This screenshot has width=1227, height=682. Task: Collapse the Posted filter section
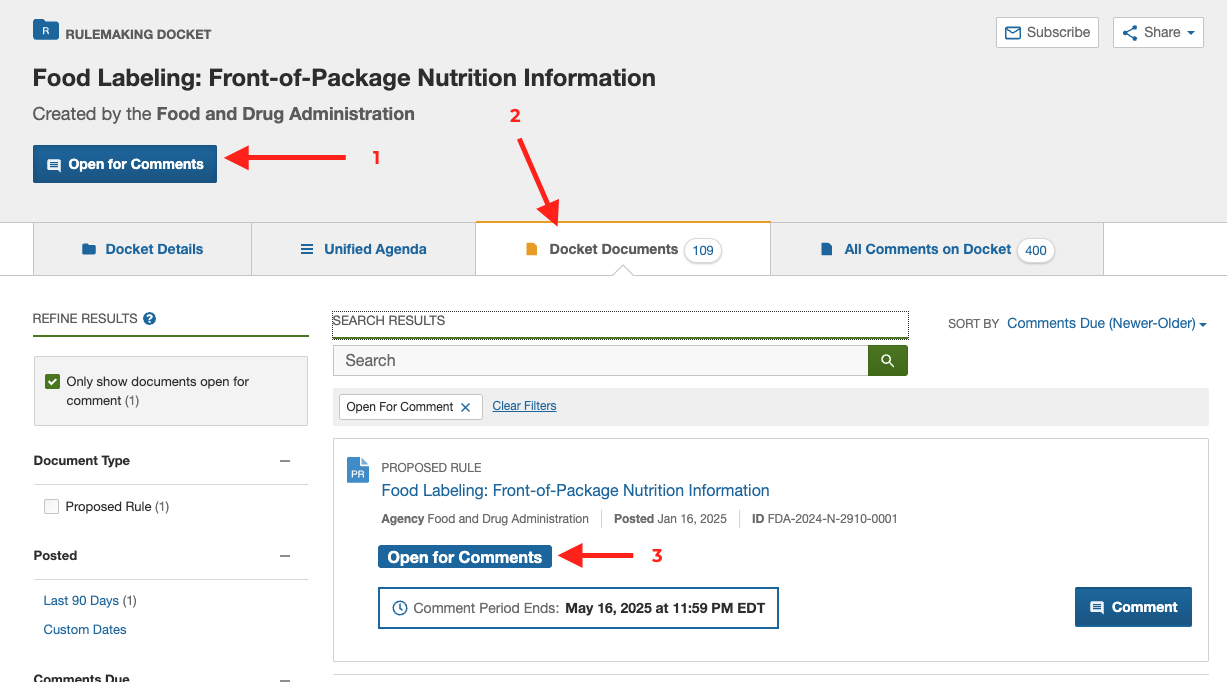(285, 556)
